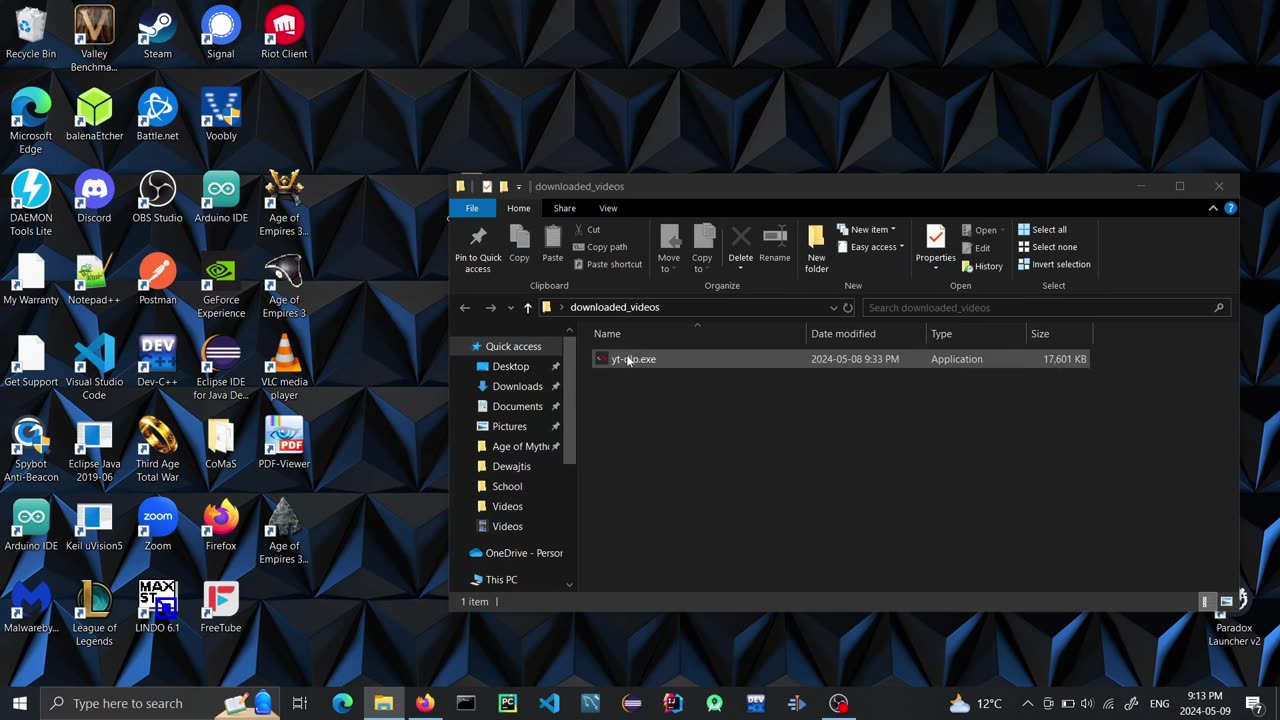Click Edit in the Open group

click(x=976, y=248)
